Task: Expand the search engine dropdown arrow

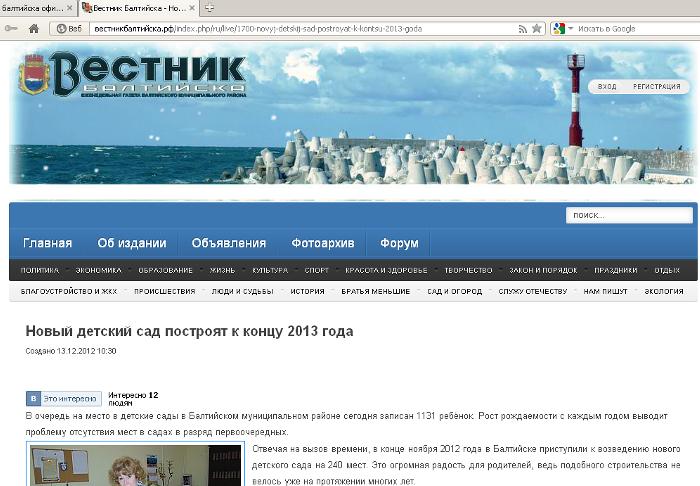Action: (570, 29)
